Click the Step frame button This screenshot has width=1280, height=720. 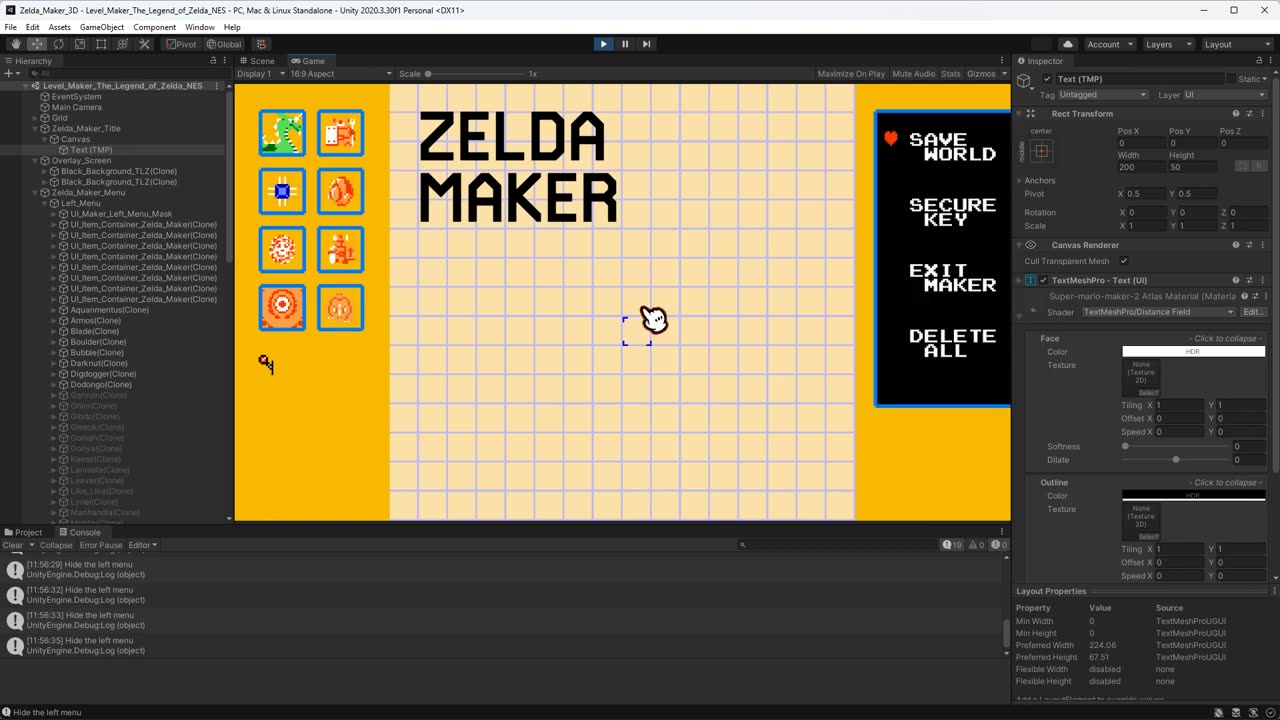(646, 44)
